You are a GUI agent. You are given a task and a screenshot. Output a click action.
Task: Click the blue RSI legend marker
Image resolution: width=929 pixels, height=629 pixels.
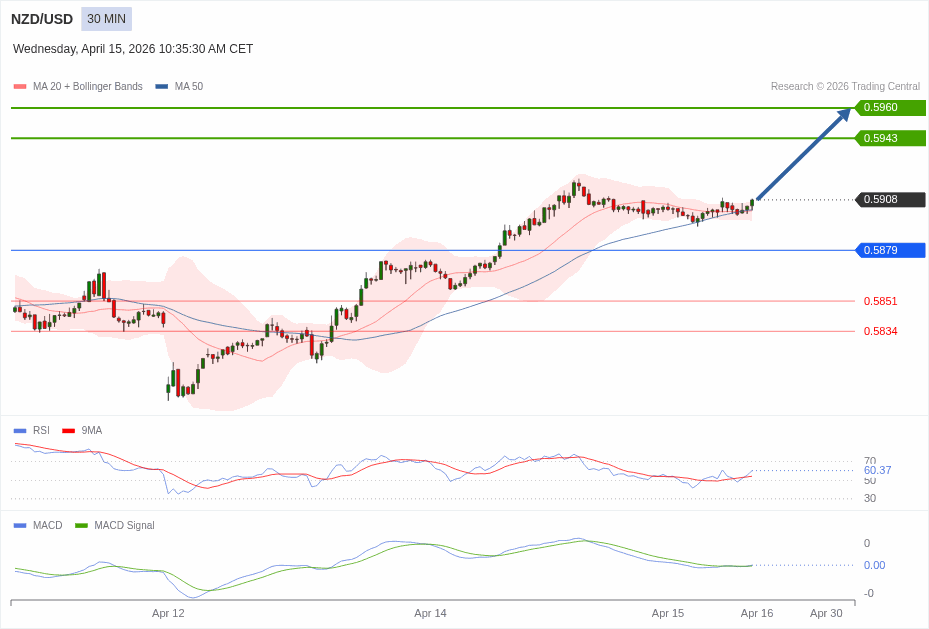(x=20, y=431)
